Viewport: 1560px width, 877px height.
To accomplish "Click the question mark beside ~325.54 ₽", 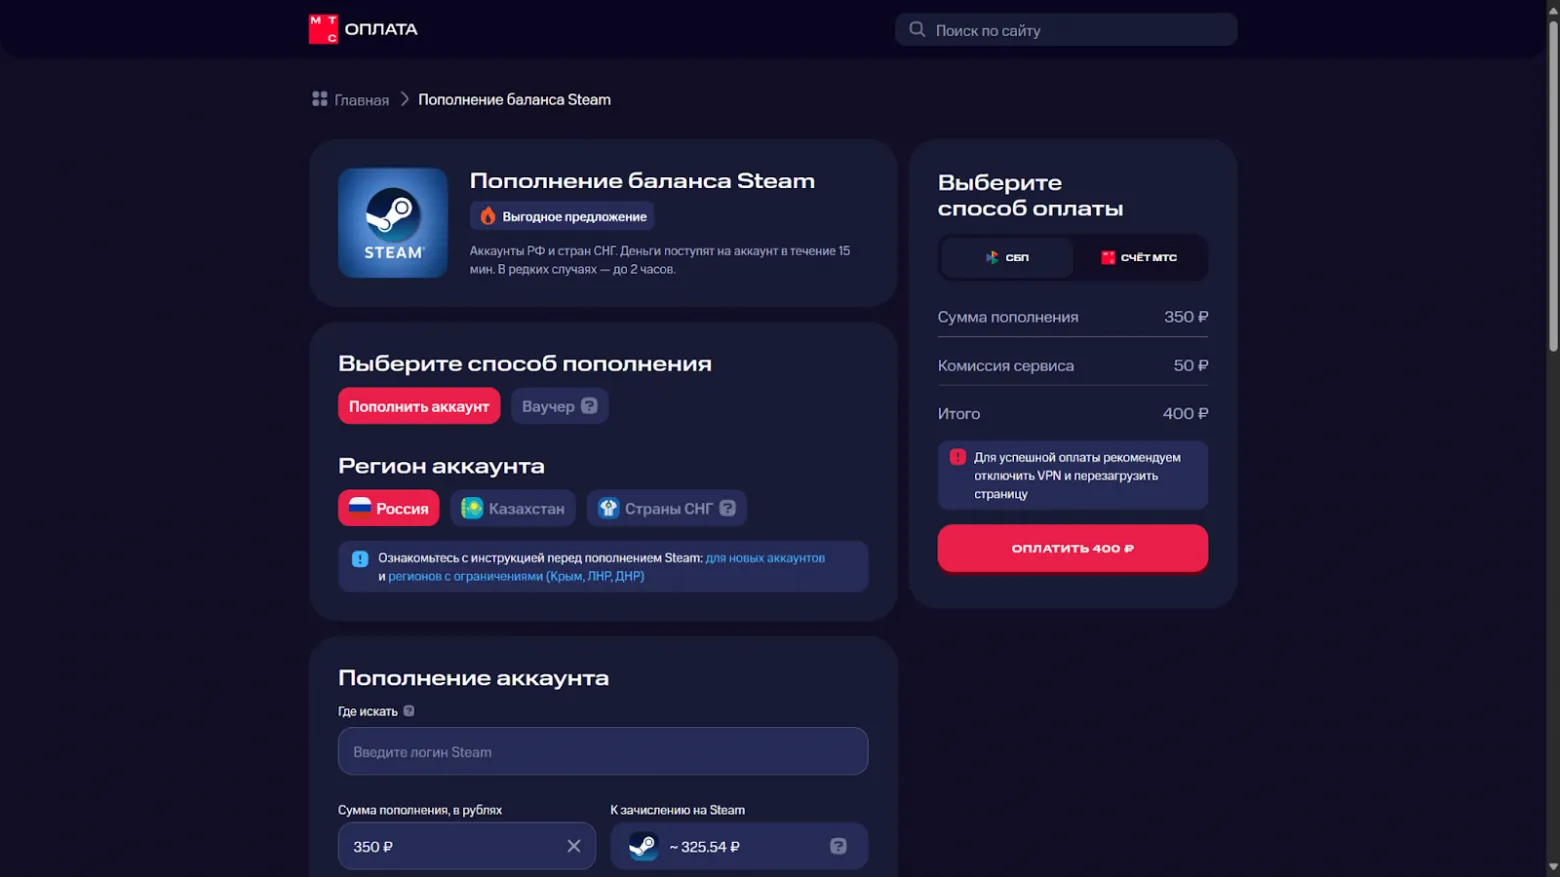I will (x=838, y=845).
